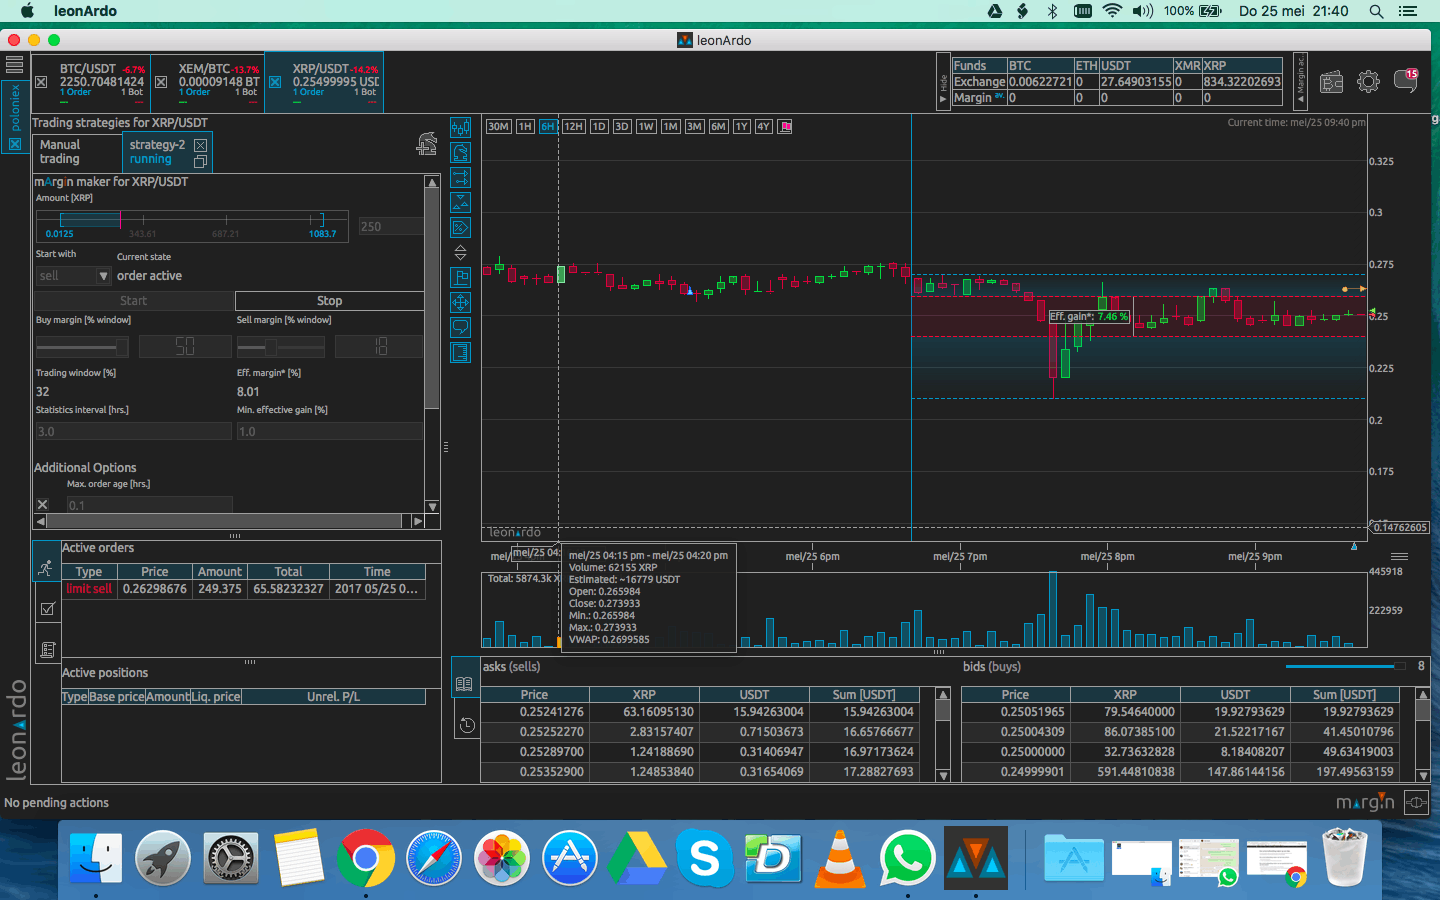Expand the Margin account side panel
This screenshot has width=1440, height=900.
click(x=1300, y=80)
